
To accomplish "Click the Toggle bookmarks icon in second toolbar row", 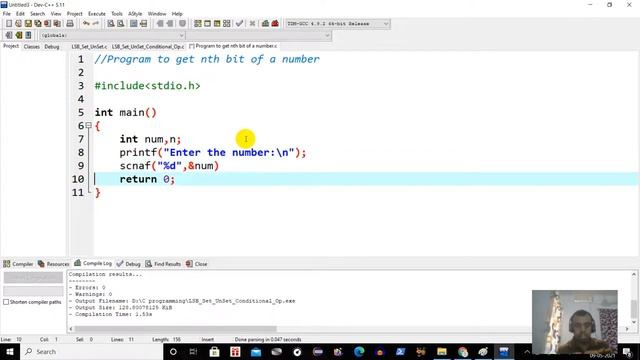I will click(19, 36).
